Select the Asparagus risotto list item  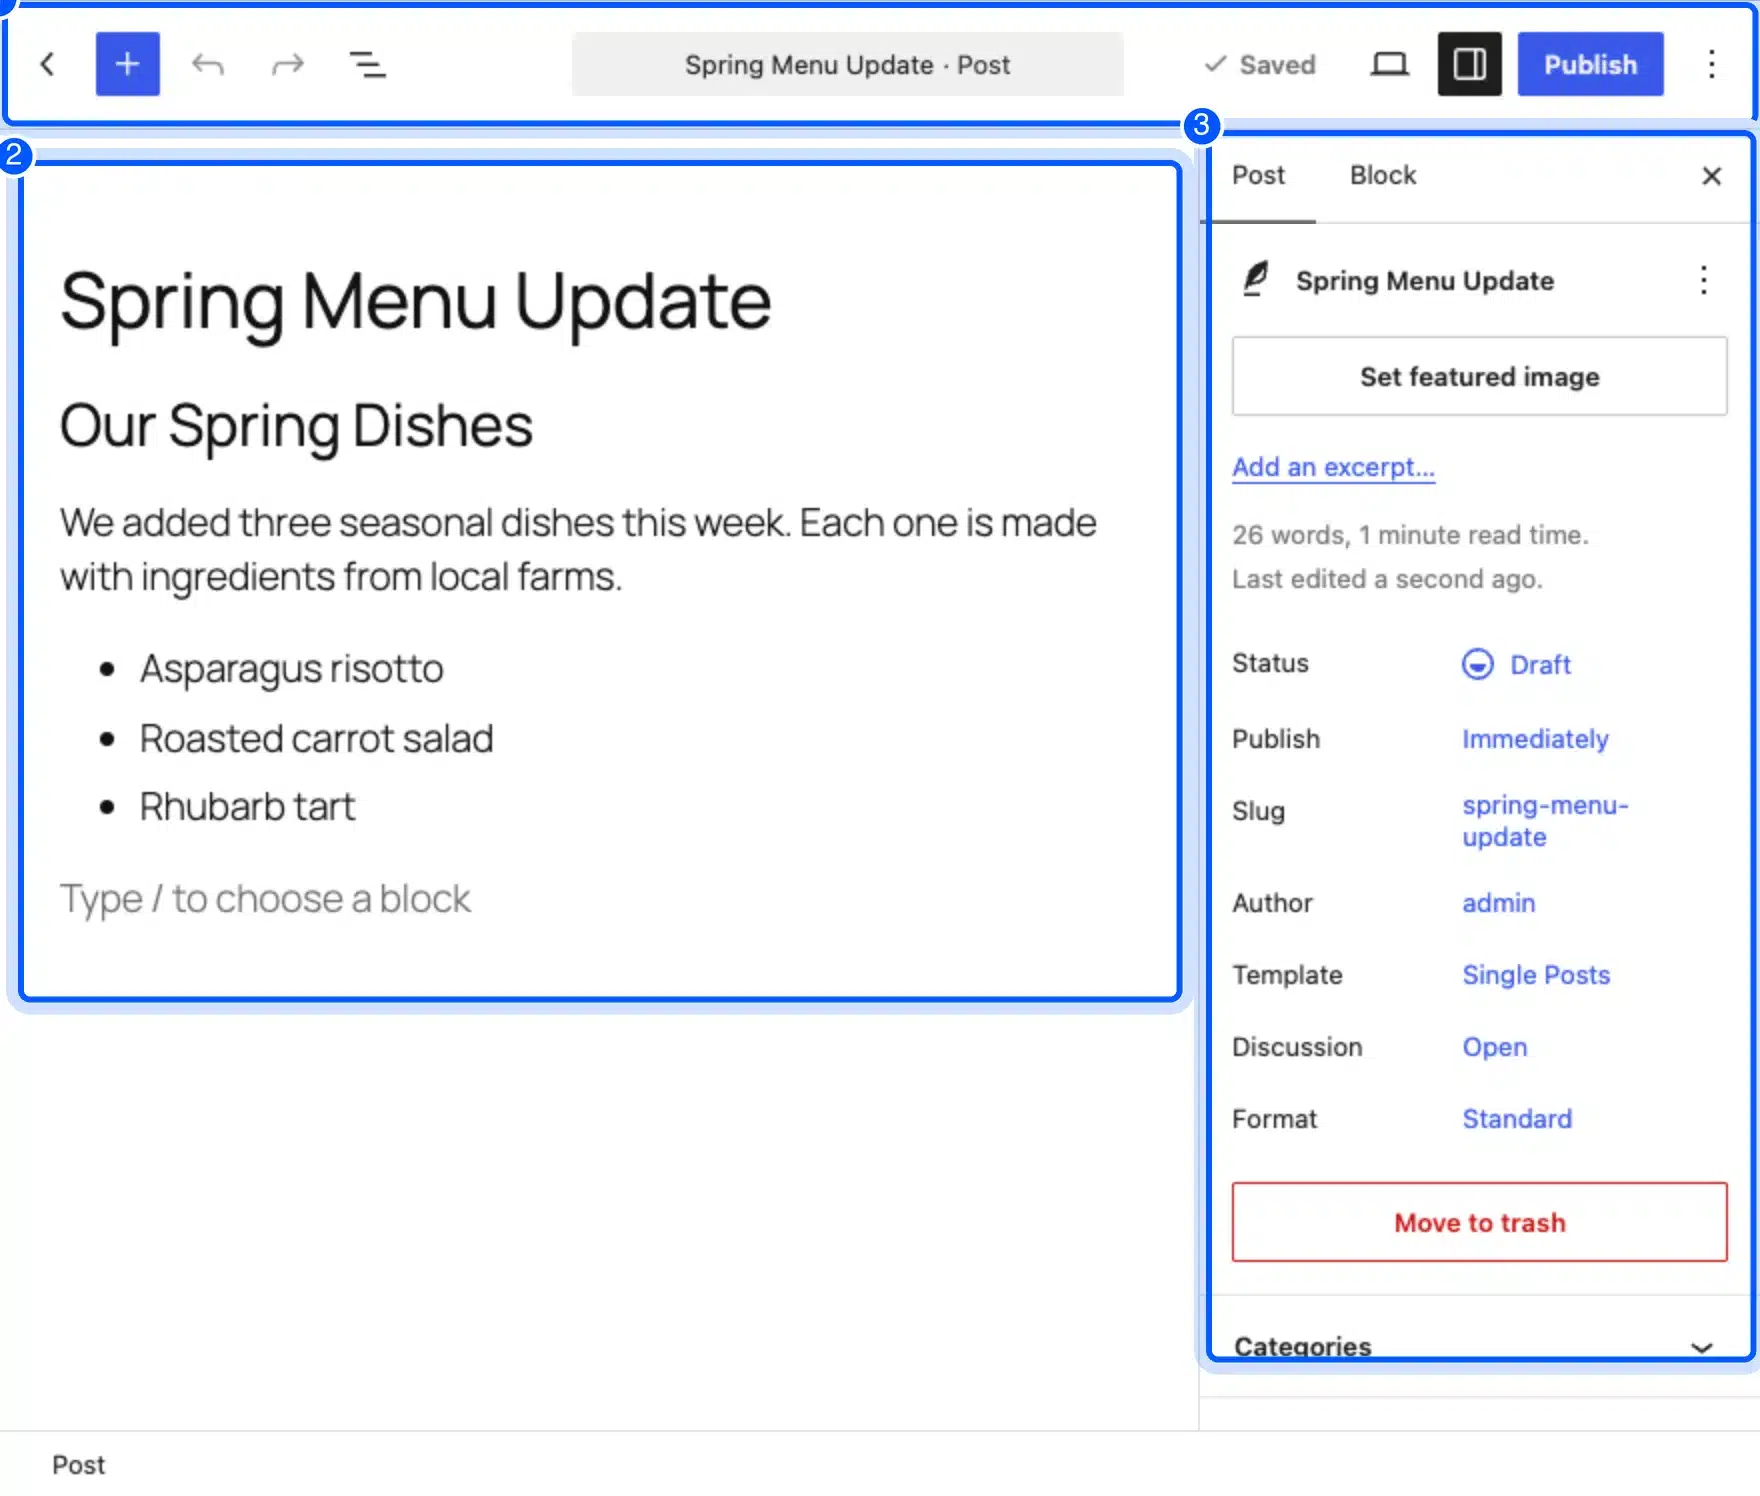(x=291, y=668)
